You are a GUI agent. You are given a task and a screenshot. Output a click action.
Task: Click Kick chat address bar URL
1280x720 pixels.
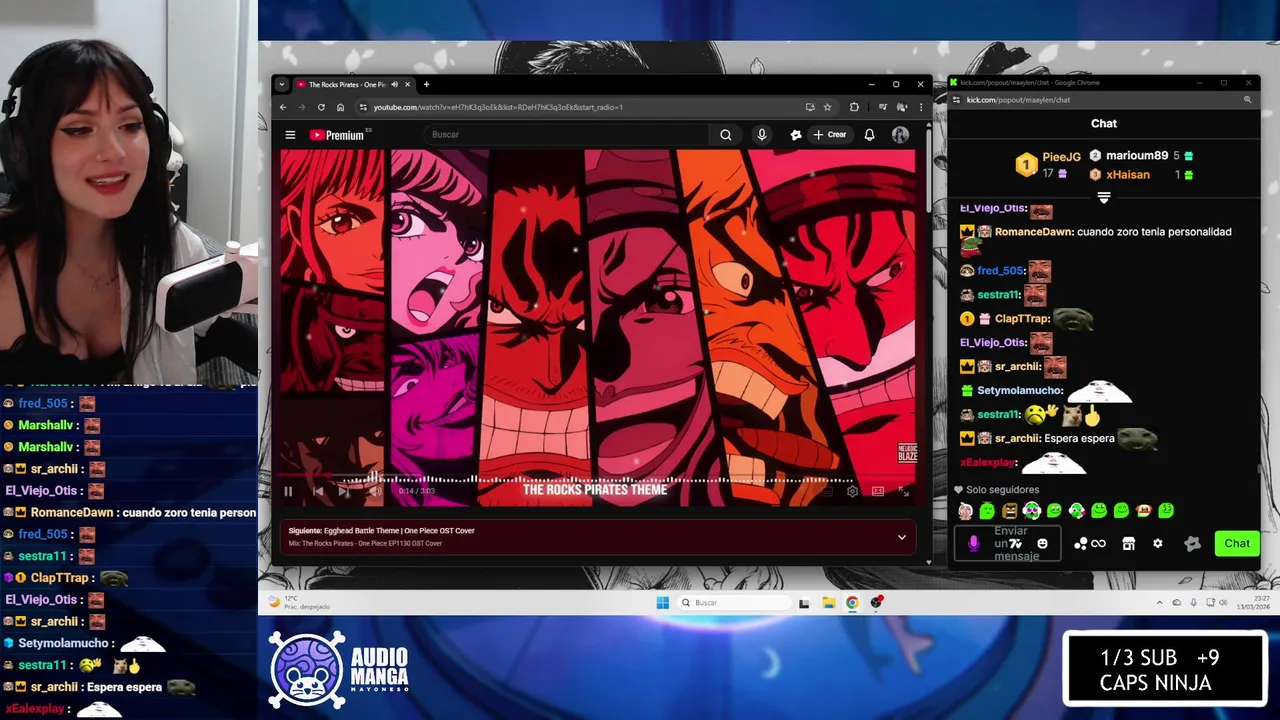tap(1018, 100)
